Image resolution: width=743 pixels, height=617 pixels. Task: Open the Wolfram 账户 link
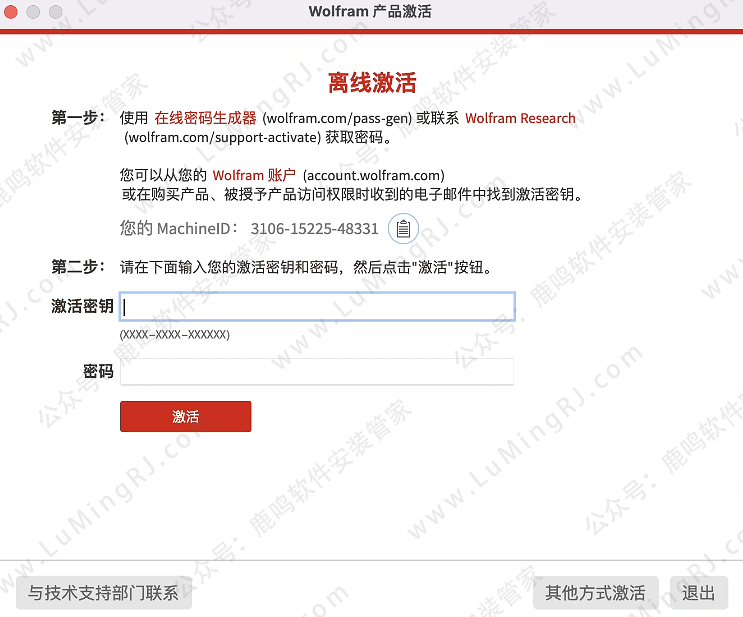point(254,175)
